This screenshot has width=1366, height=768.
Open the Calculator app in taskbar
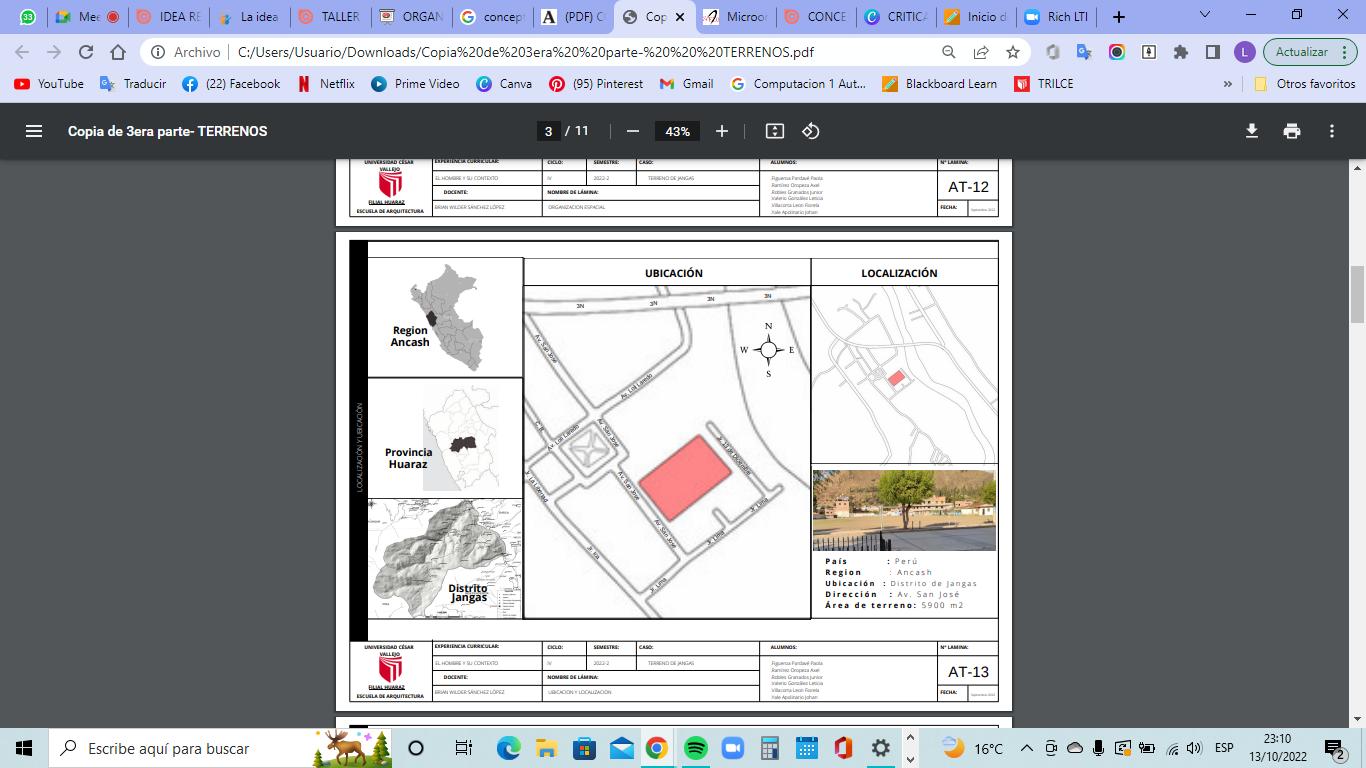click(770, 748)
